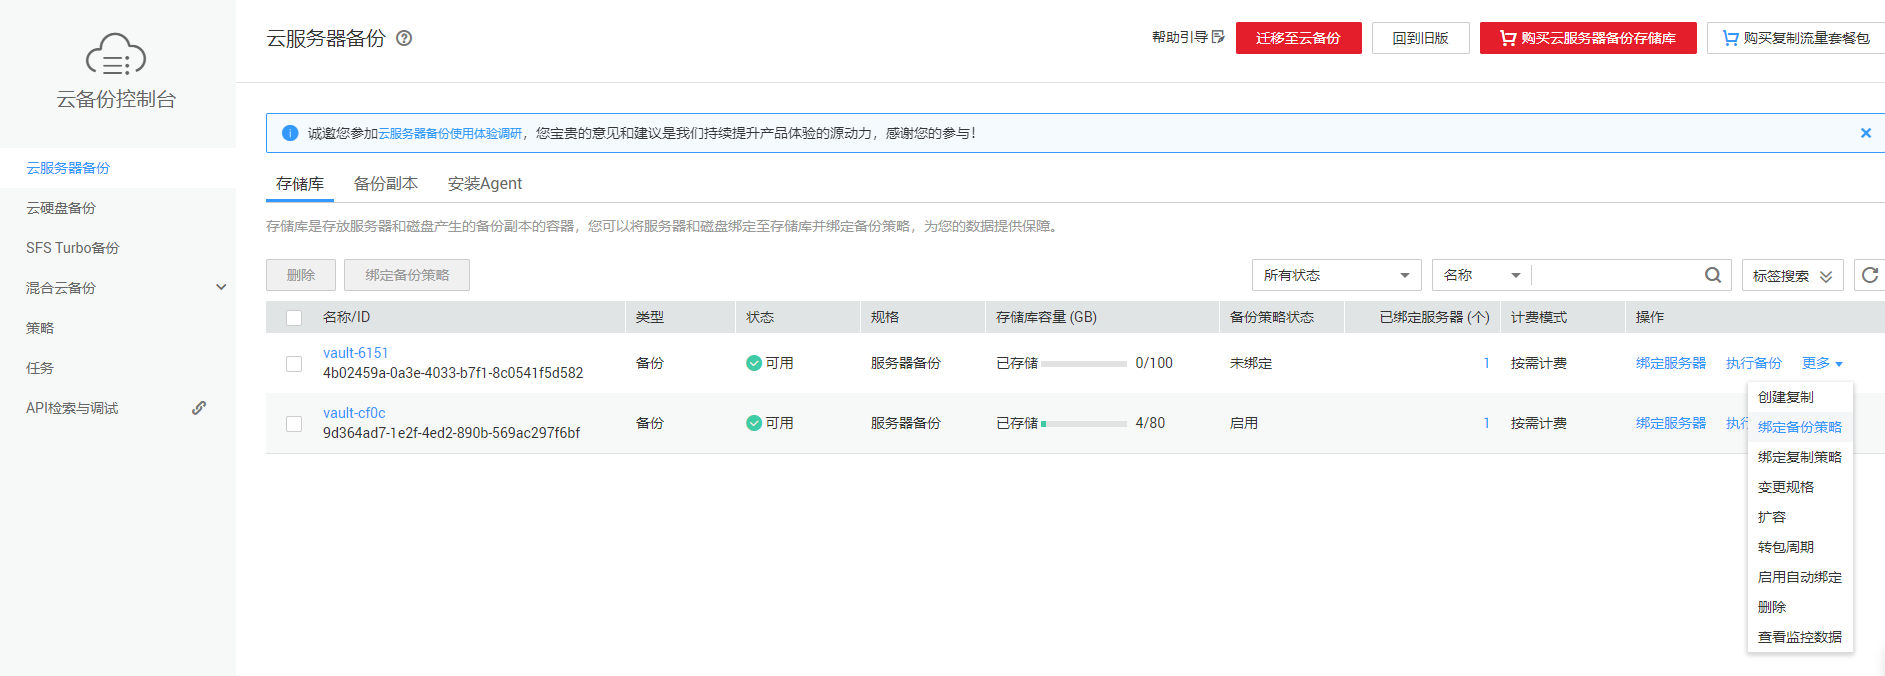
Task: Select the checkbox for vault-6151
Action: coord(294,364)
